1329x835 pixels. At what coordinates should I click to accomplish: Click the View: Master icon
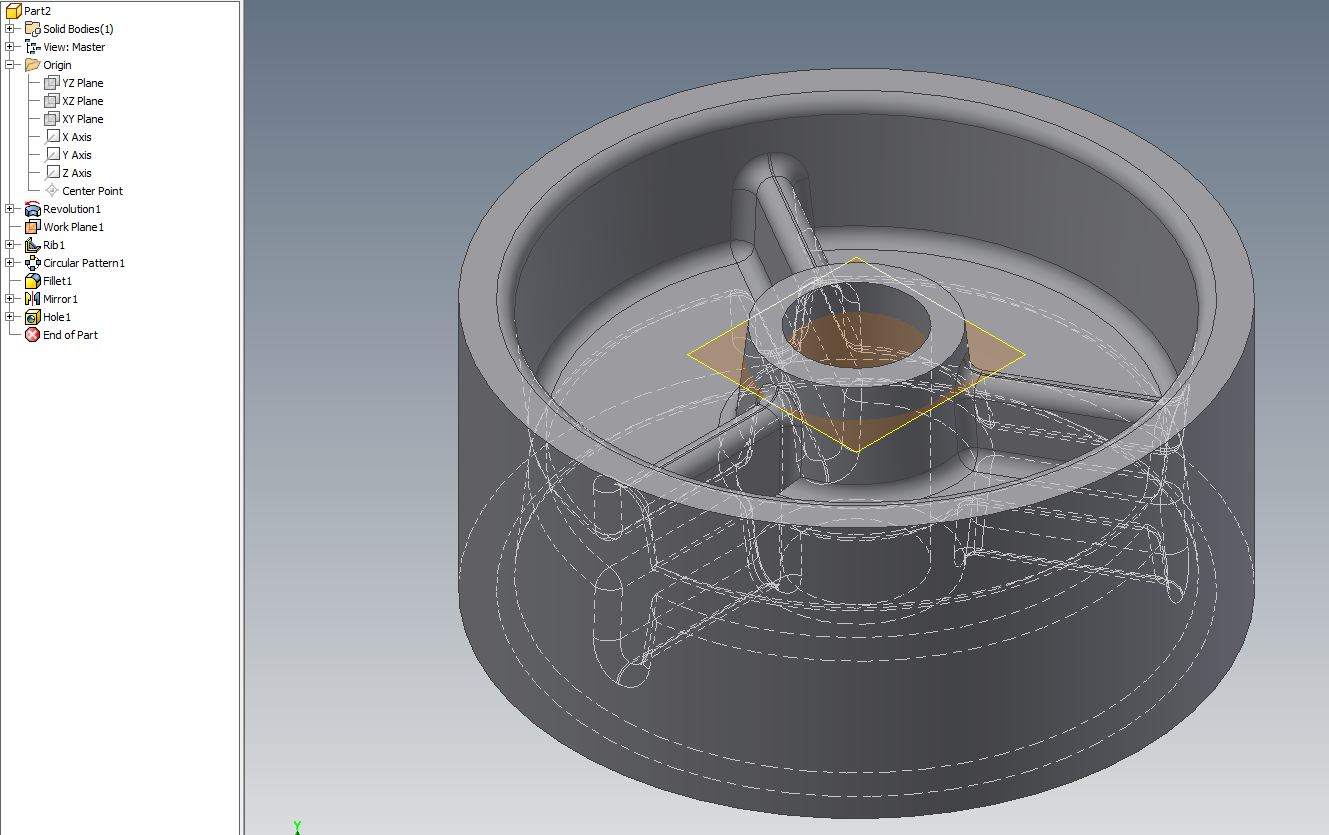tap(32, 47)
